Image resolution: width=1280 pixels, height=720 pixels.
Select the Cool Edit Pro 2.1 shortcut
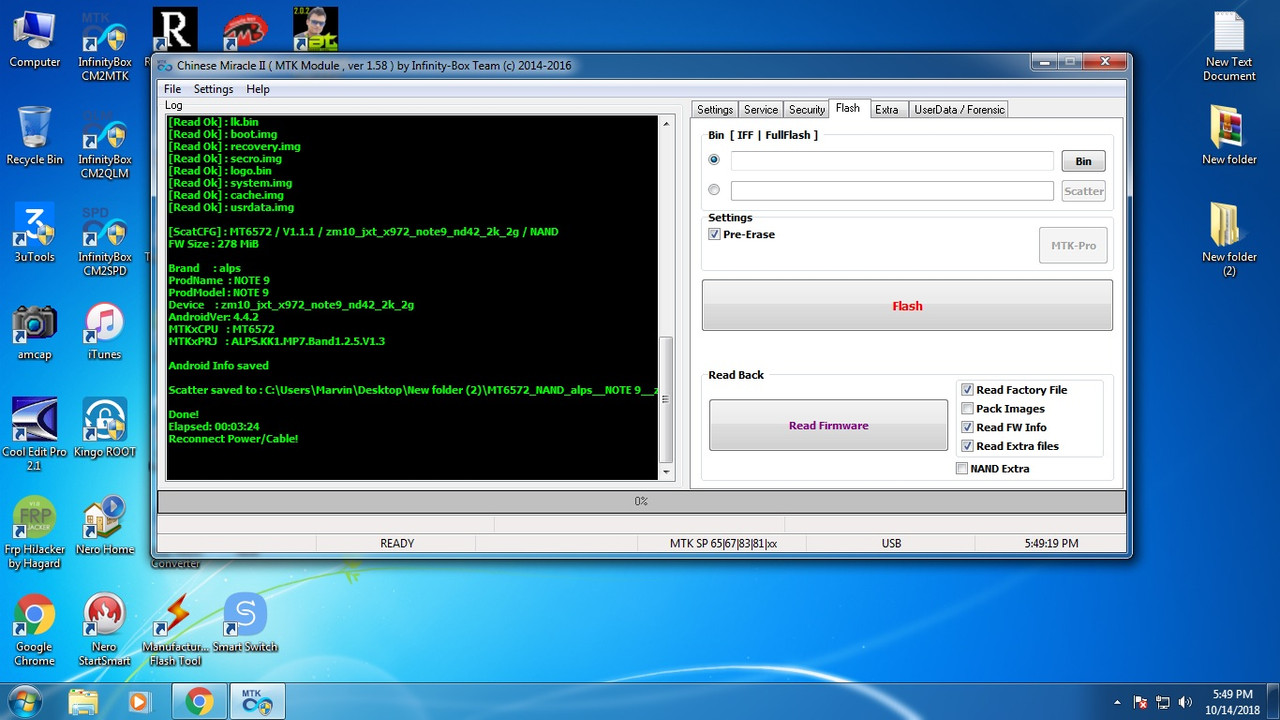[34, 435]
